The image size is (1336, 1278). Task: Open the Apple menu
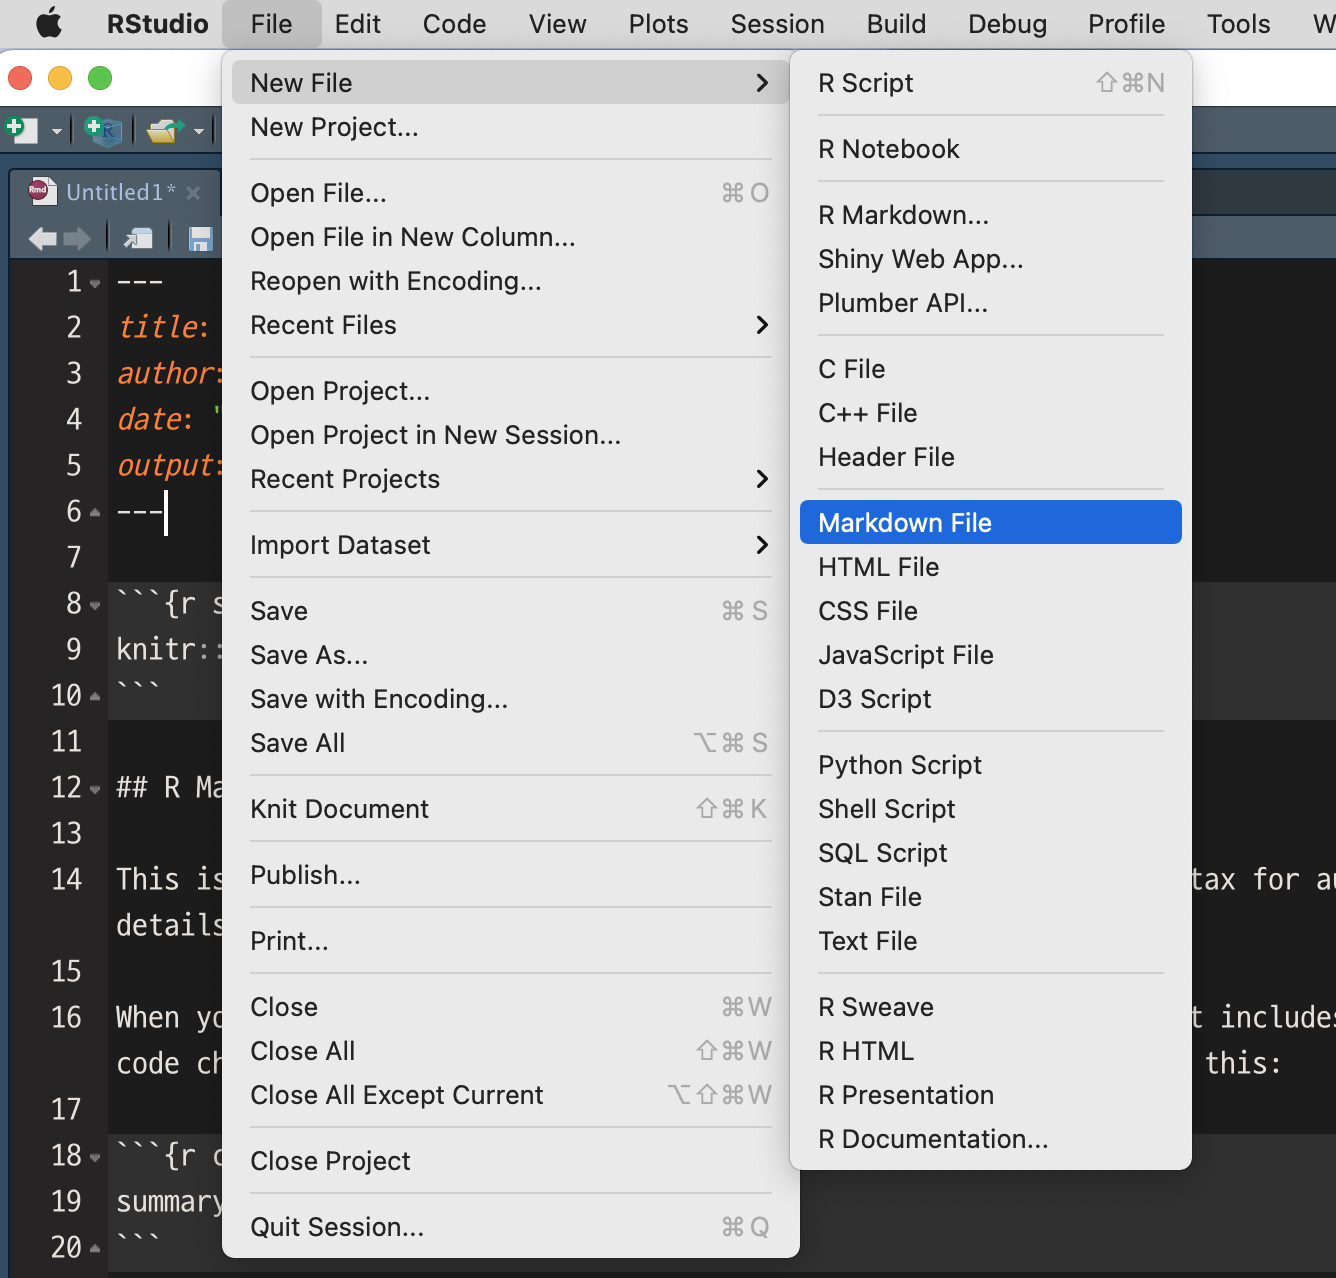pyautogui.click(x=48, y=23)
